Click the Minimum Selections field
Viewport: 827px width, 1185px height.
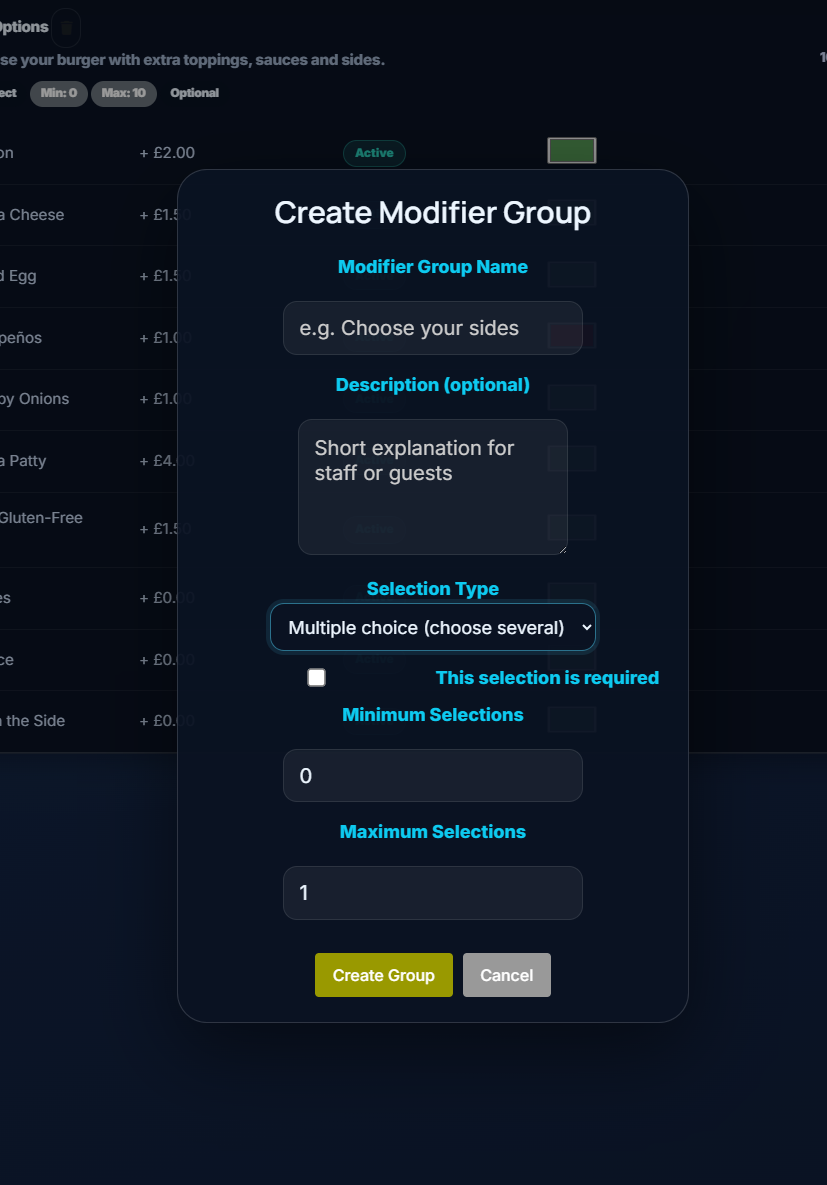click(432, 775)
